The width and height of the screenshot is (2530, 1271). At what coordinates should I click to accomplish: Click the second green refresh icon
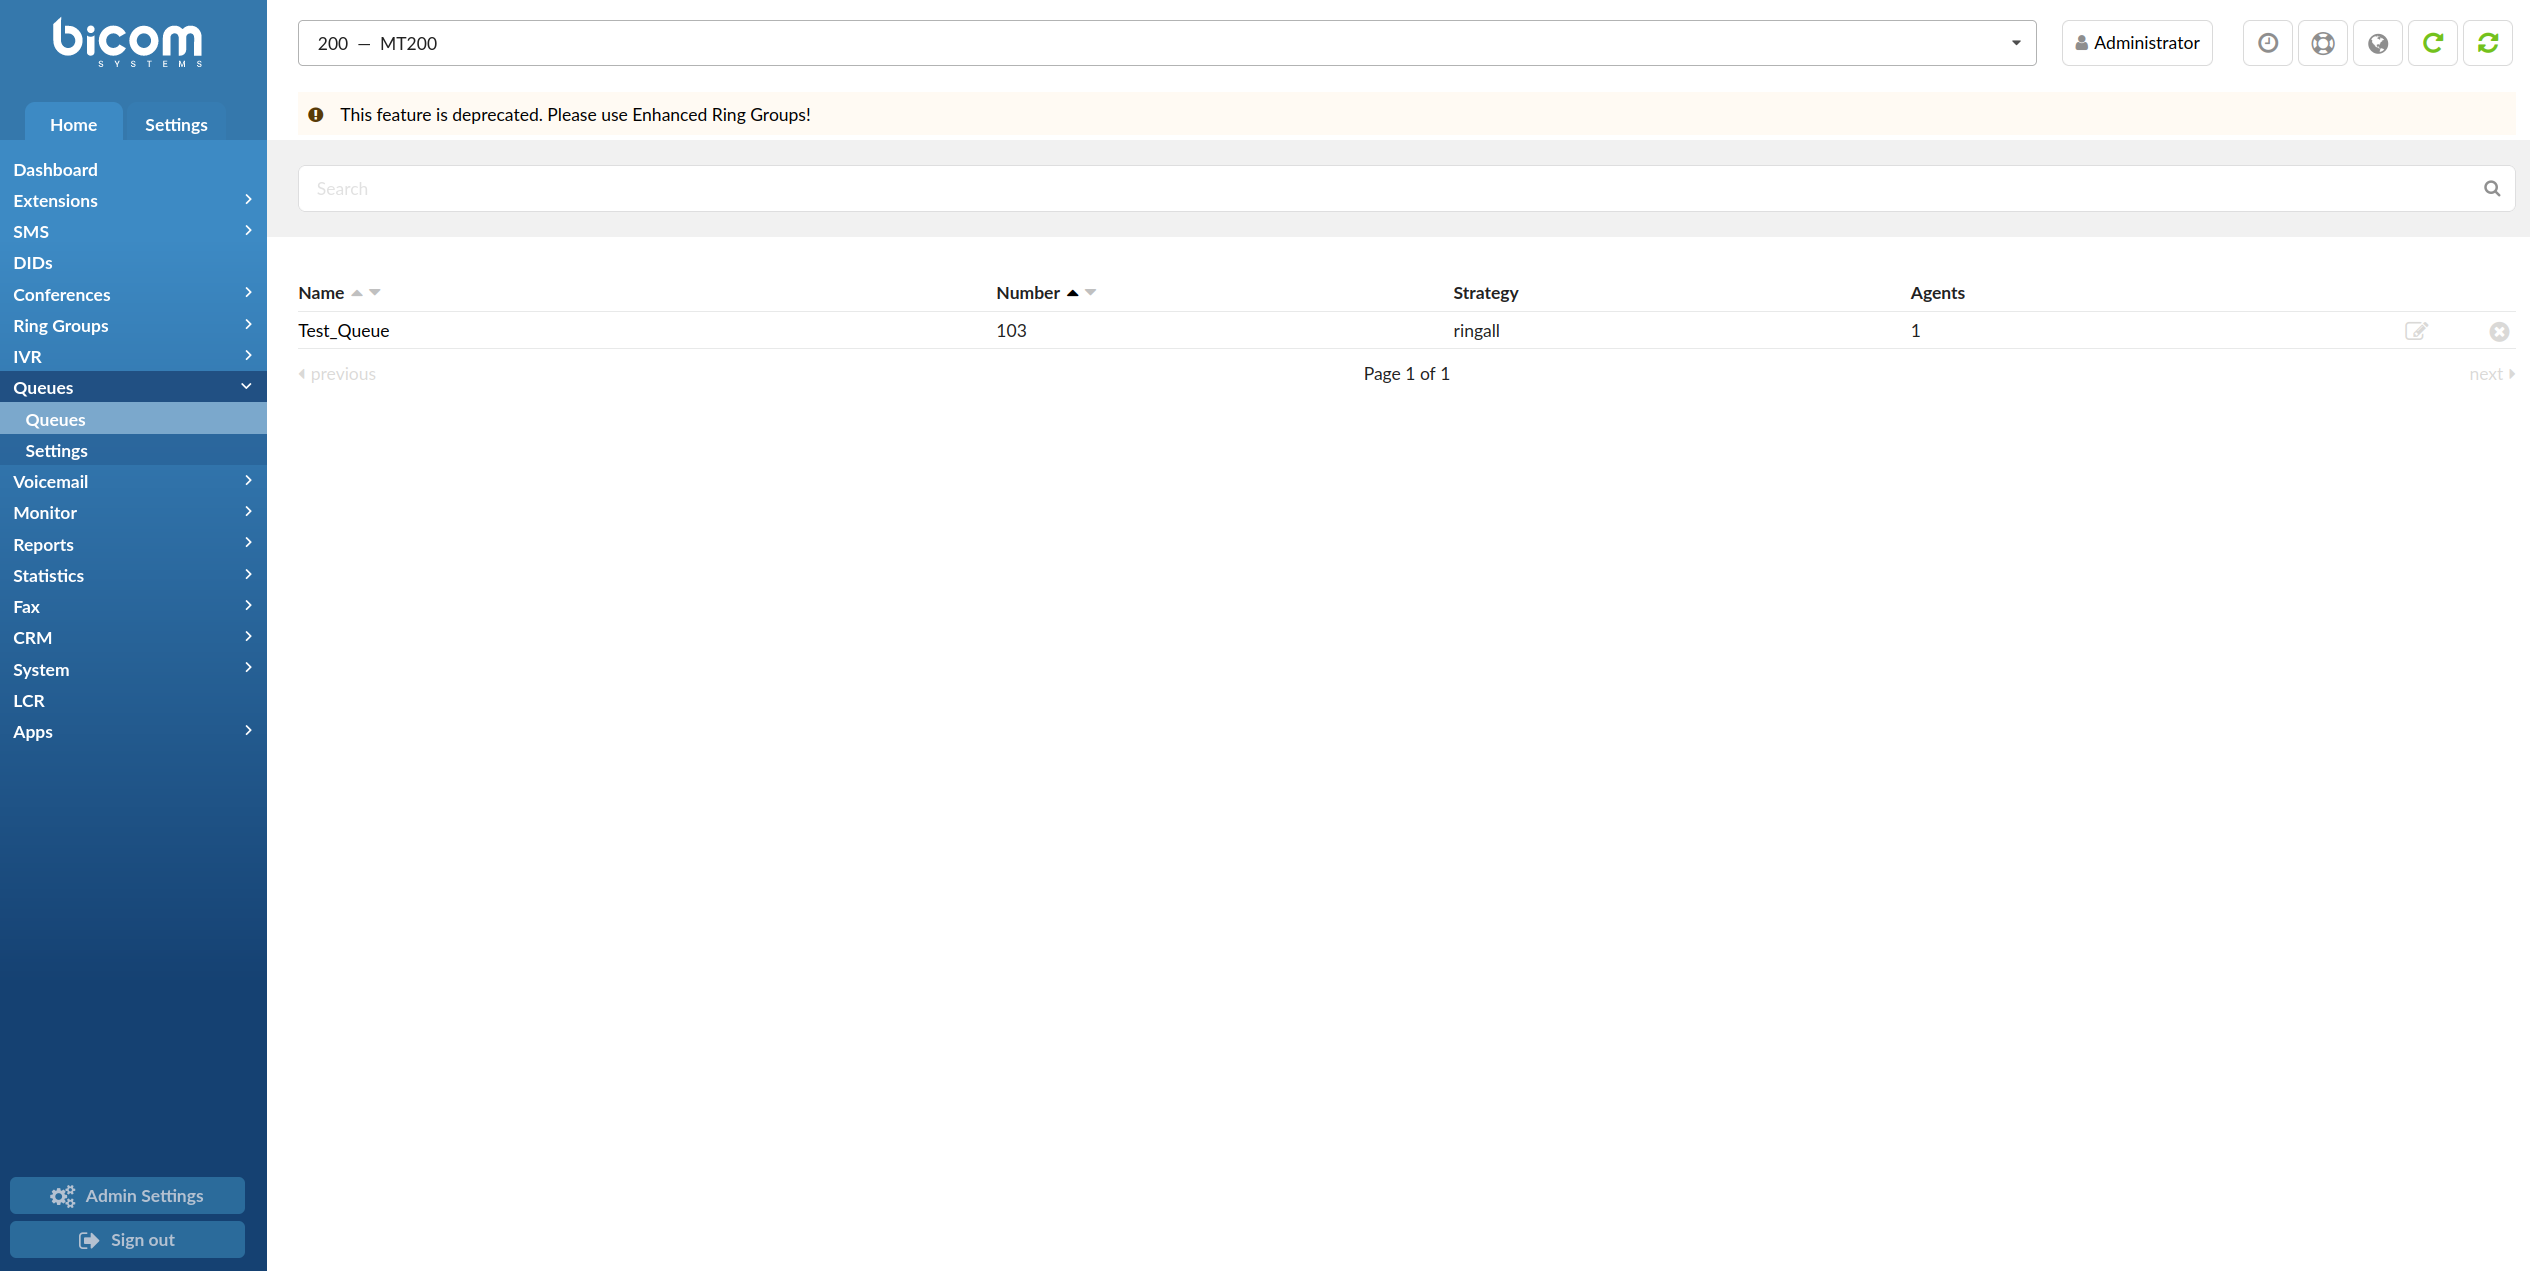pos(2489,42)
